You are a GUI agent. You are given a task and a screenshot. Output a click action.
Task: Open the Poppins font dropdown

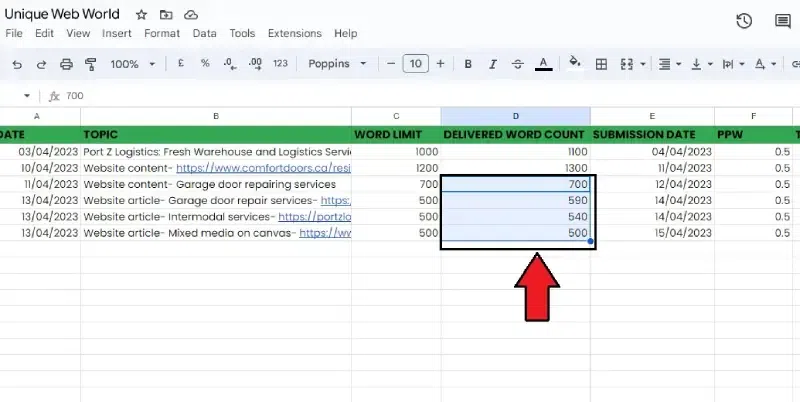[337, 64]
